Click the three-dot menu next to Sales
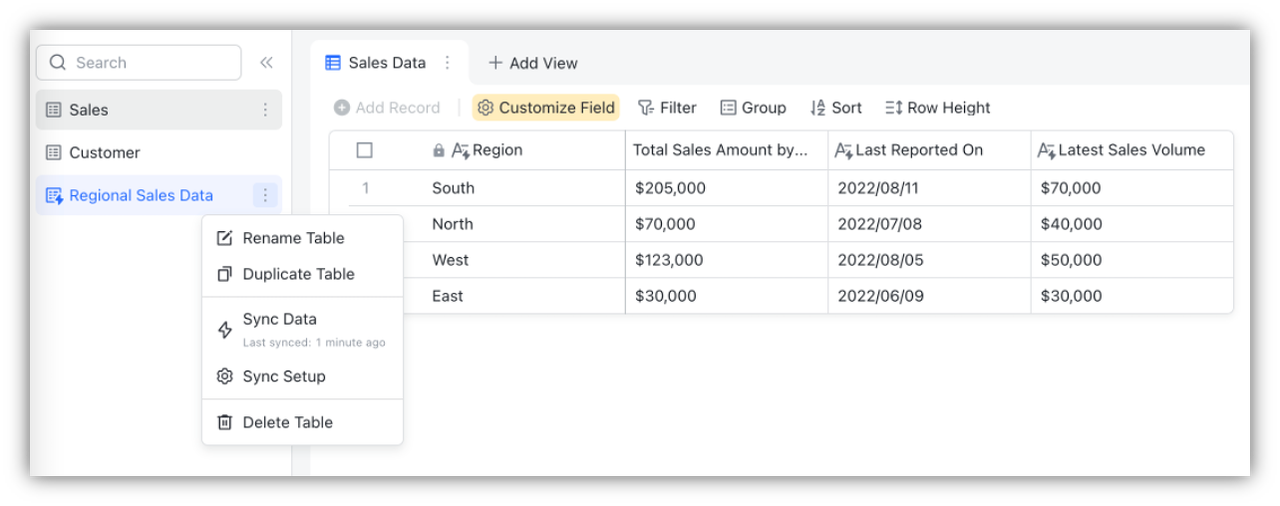This screenshot has height=506, width=1280. point(265,110)
